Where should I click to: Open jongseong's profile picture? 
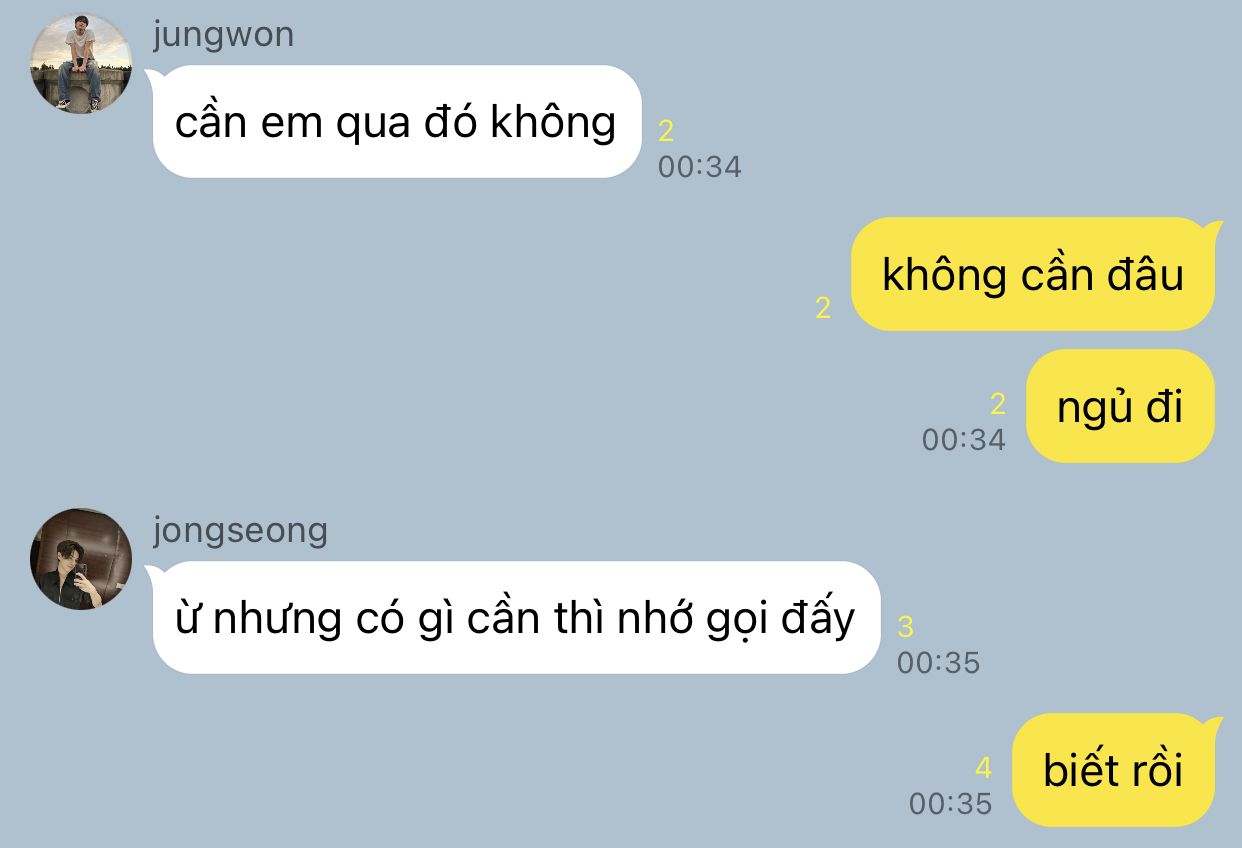point(81,559)
